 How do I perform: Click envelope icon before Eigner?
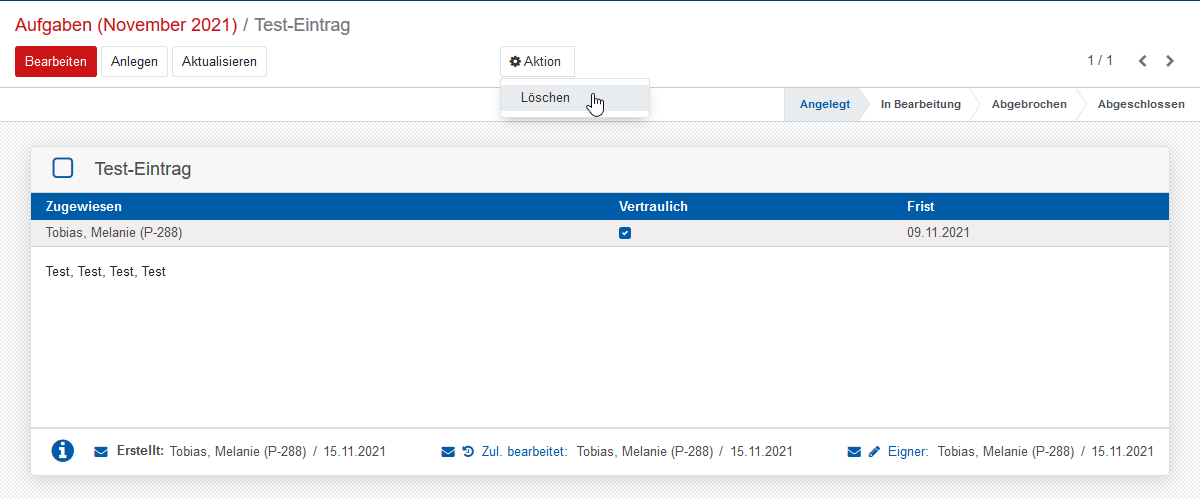854,452
